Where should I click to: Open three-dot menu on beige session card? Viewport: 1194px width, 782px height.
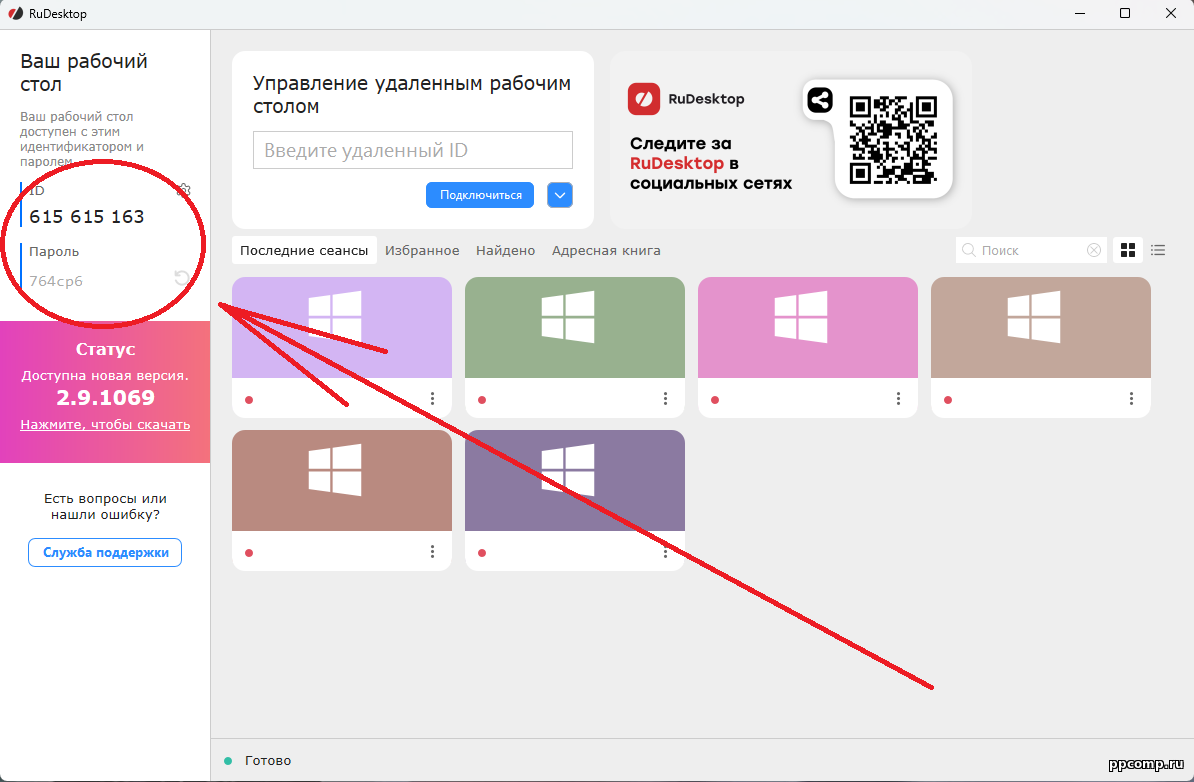[1131, 399]
